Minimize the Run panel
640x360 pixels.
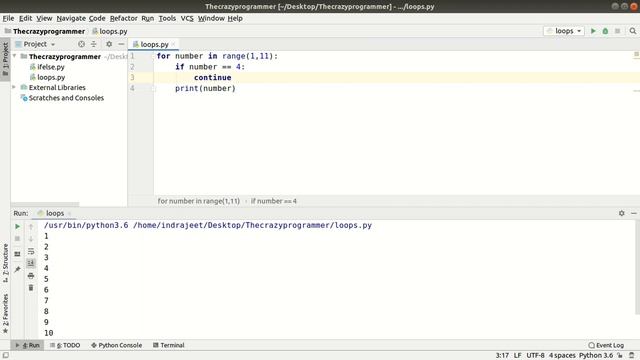pyautogui.click(x=633, y=213)
